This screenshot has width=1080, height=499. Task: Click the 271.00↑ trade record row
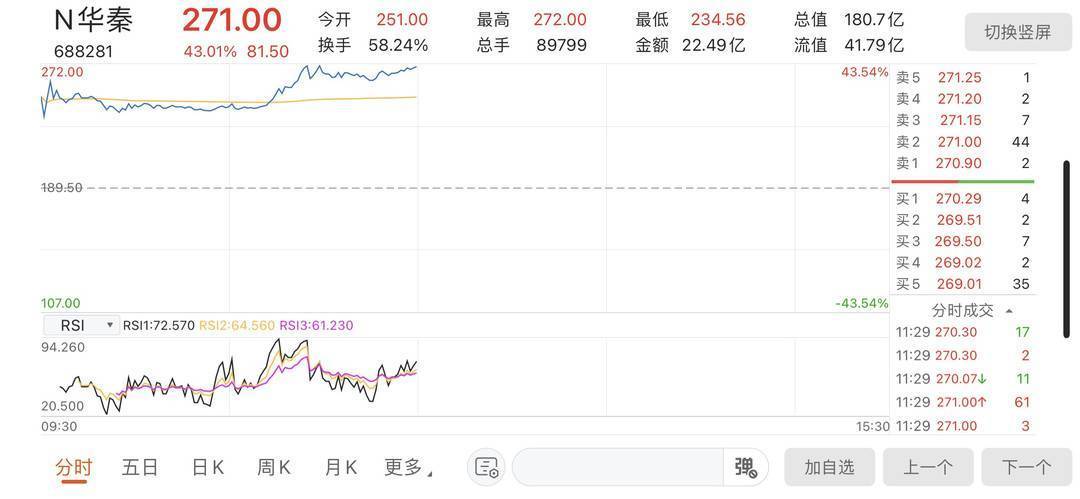pos(961,402)
